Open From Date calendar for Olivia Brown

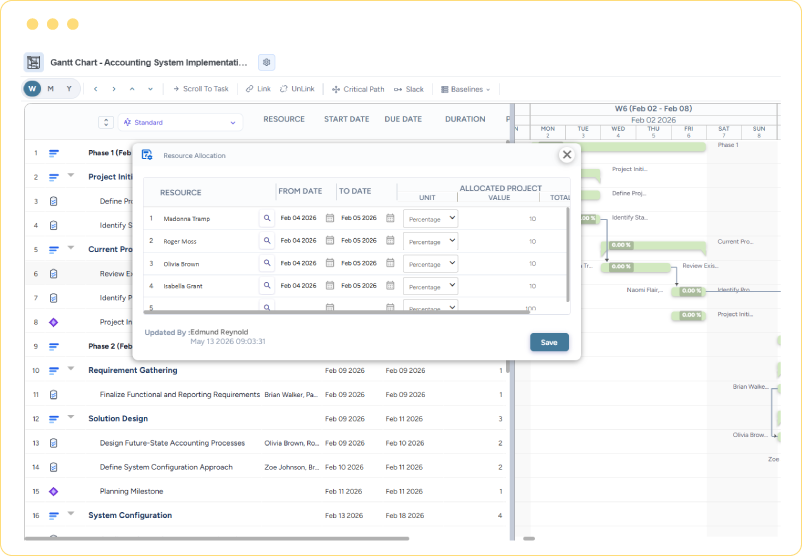[330, 263]
